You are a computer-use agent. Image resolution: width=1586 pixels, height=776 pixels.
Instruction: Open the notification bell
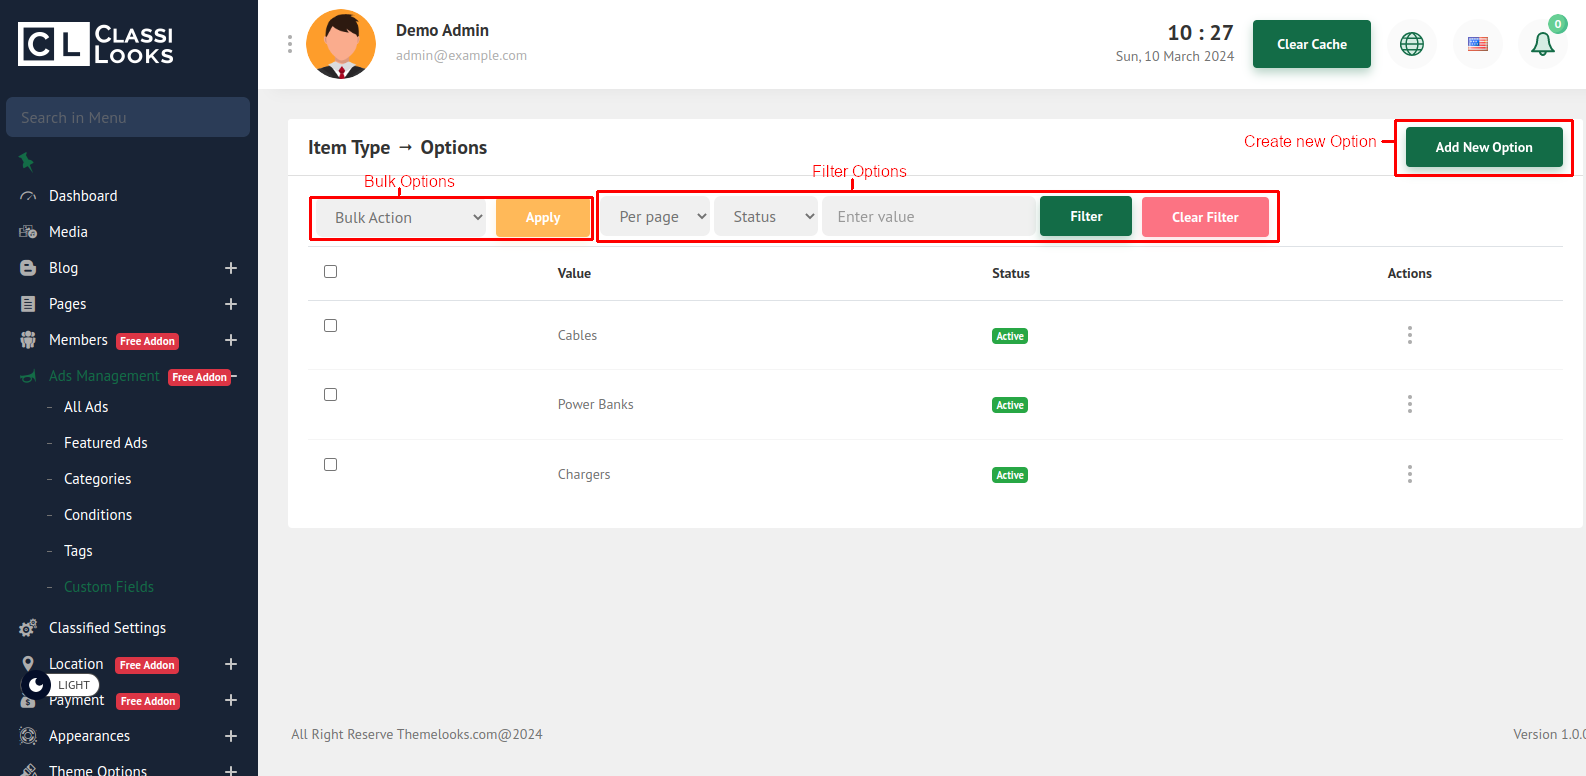click(x=1542, y=44)
